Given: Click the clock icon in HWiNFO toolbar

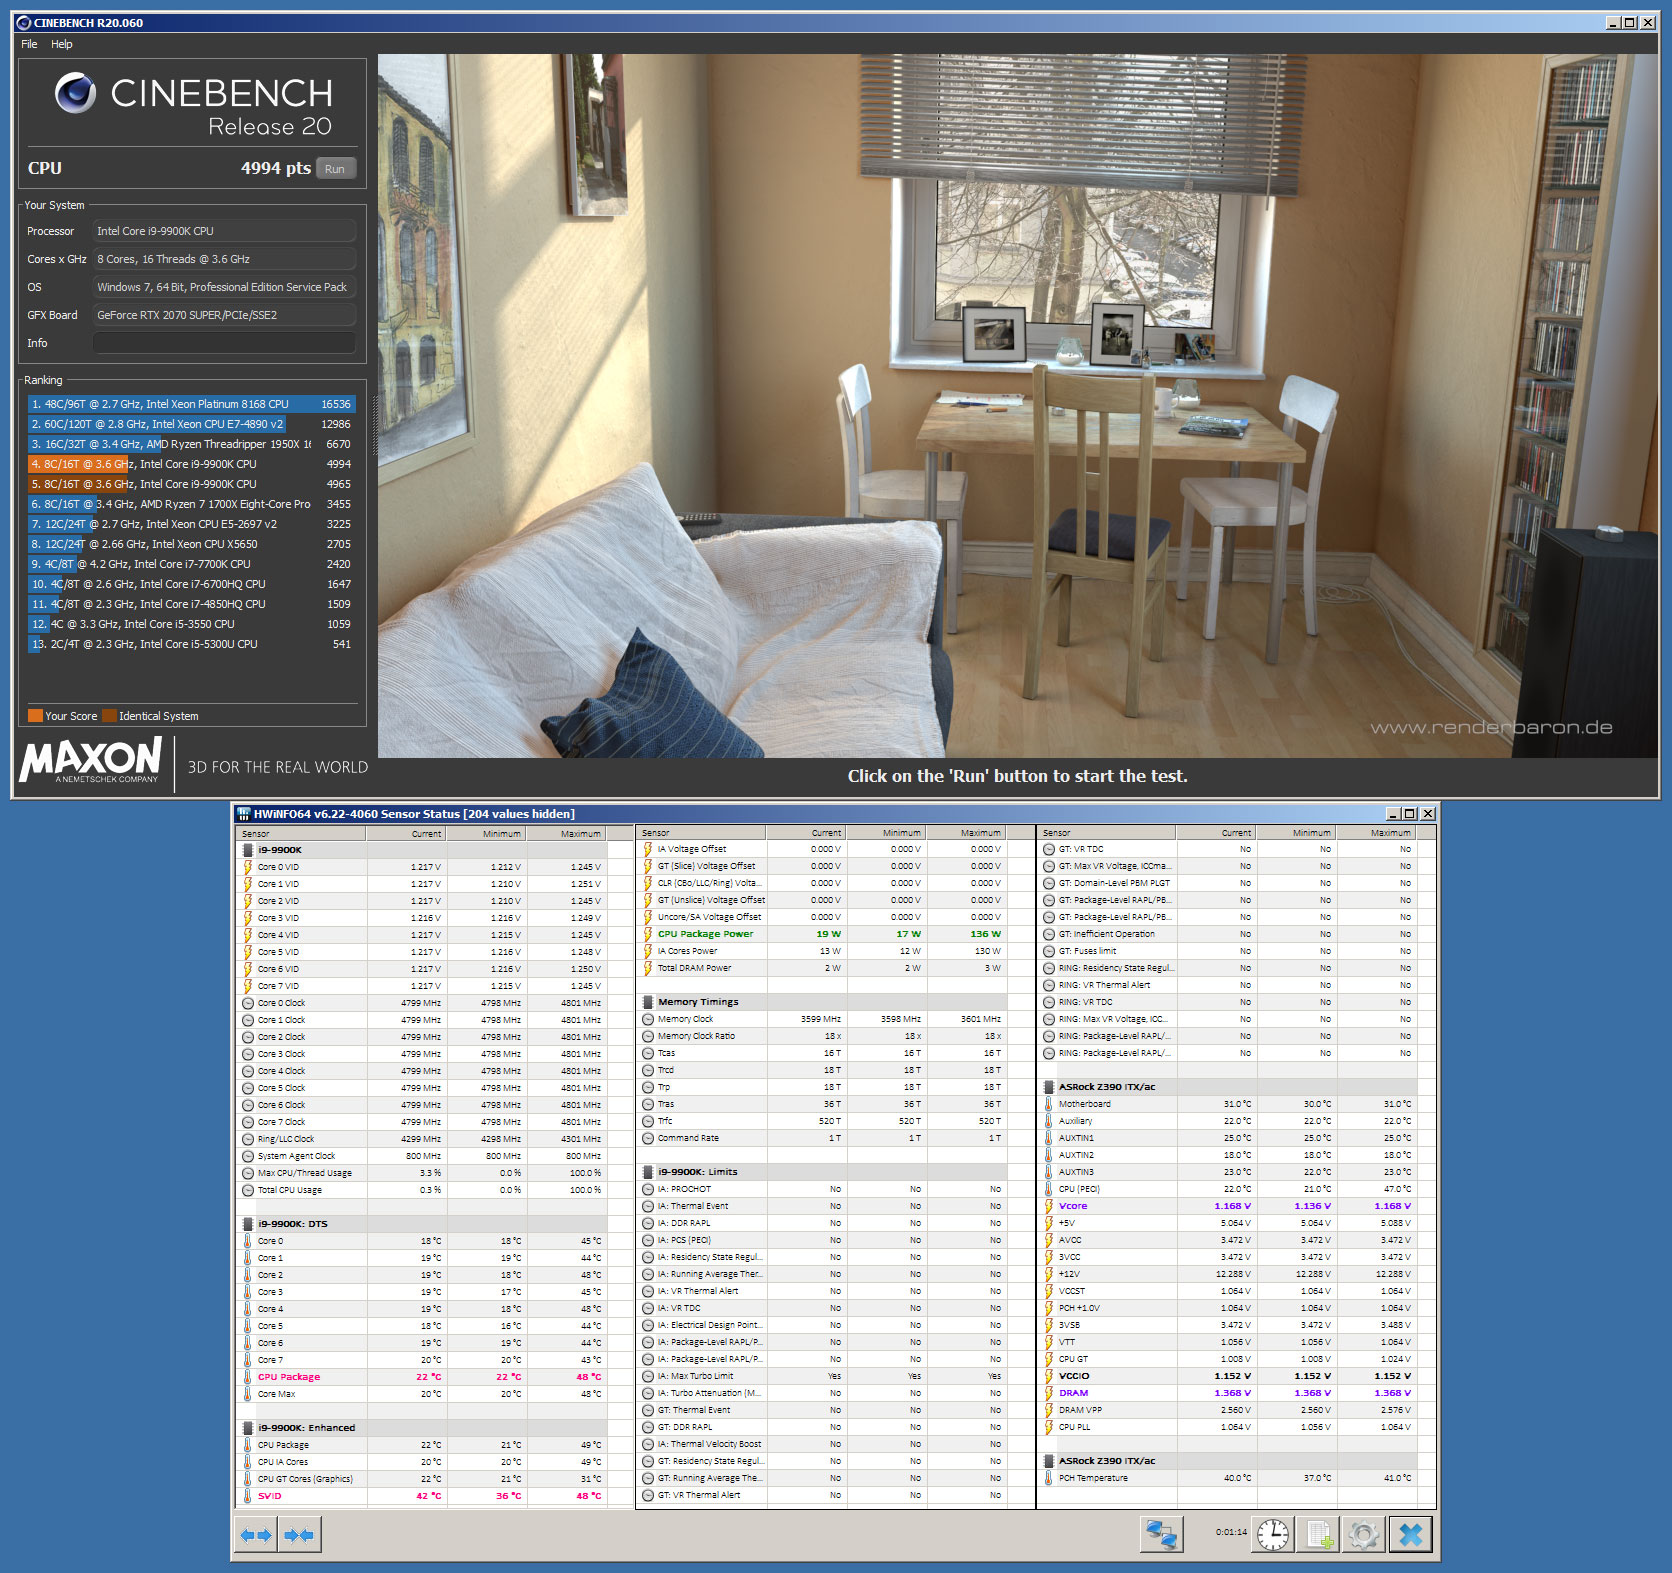Looking at the screenshot, I should [1272, 1534].
